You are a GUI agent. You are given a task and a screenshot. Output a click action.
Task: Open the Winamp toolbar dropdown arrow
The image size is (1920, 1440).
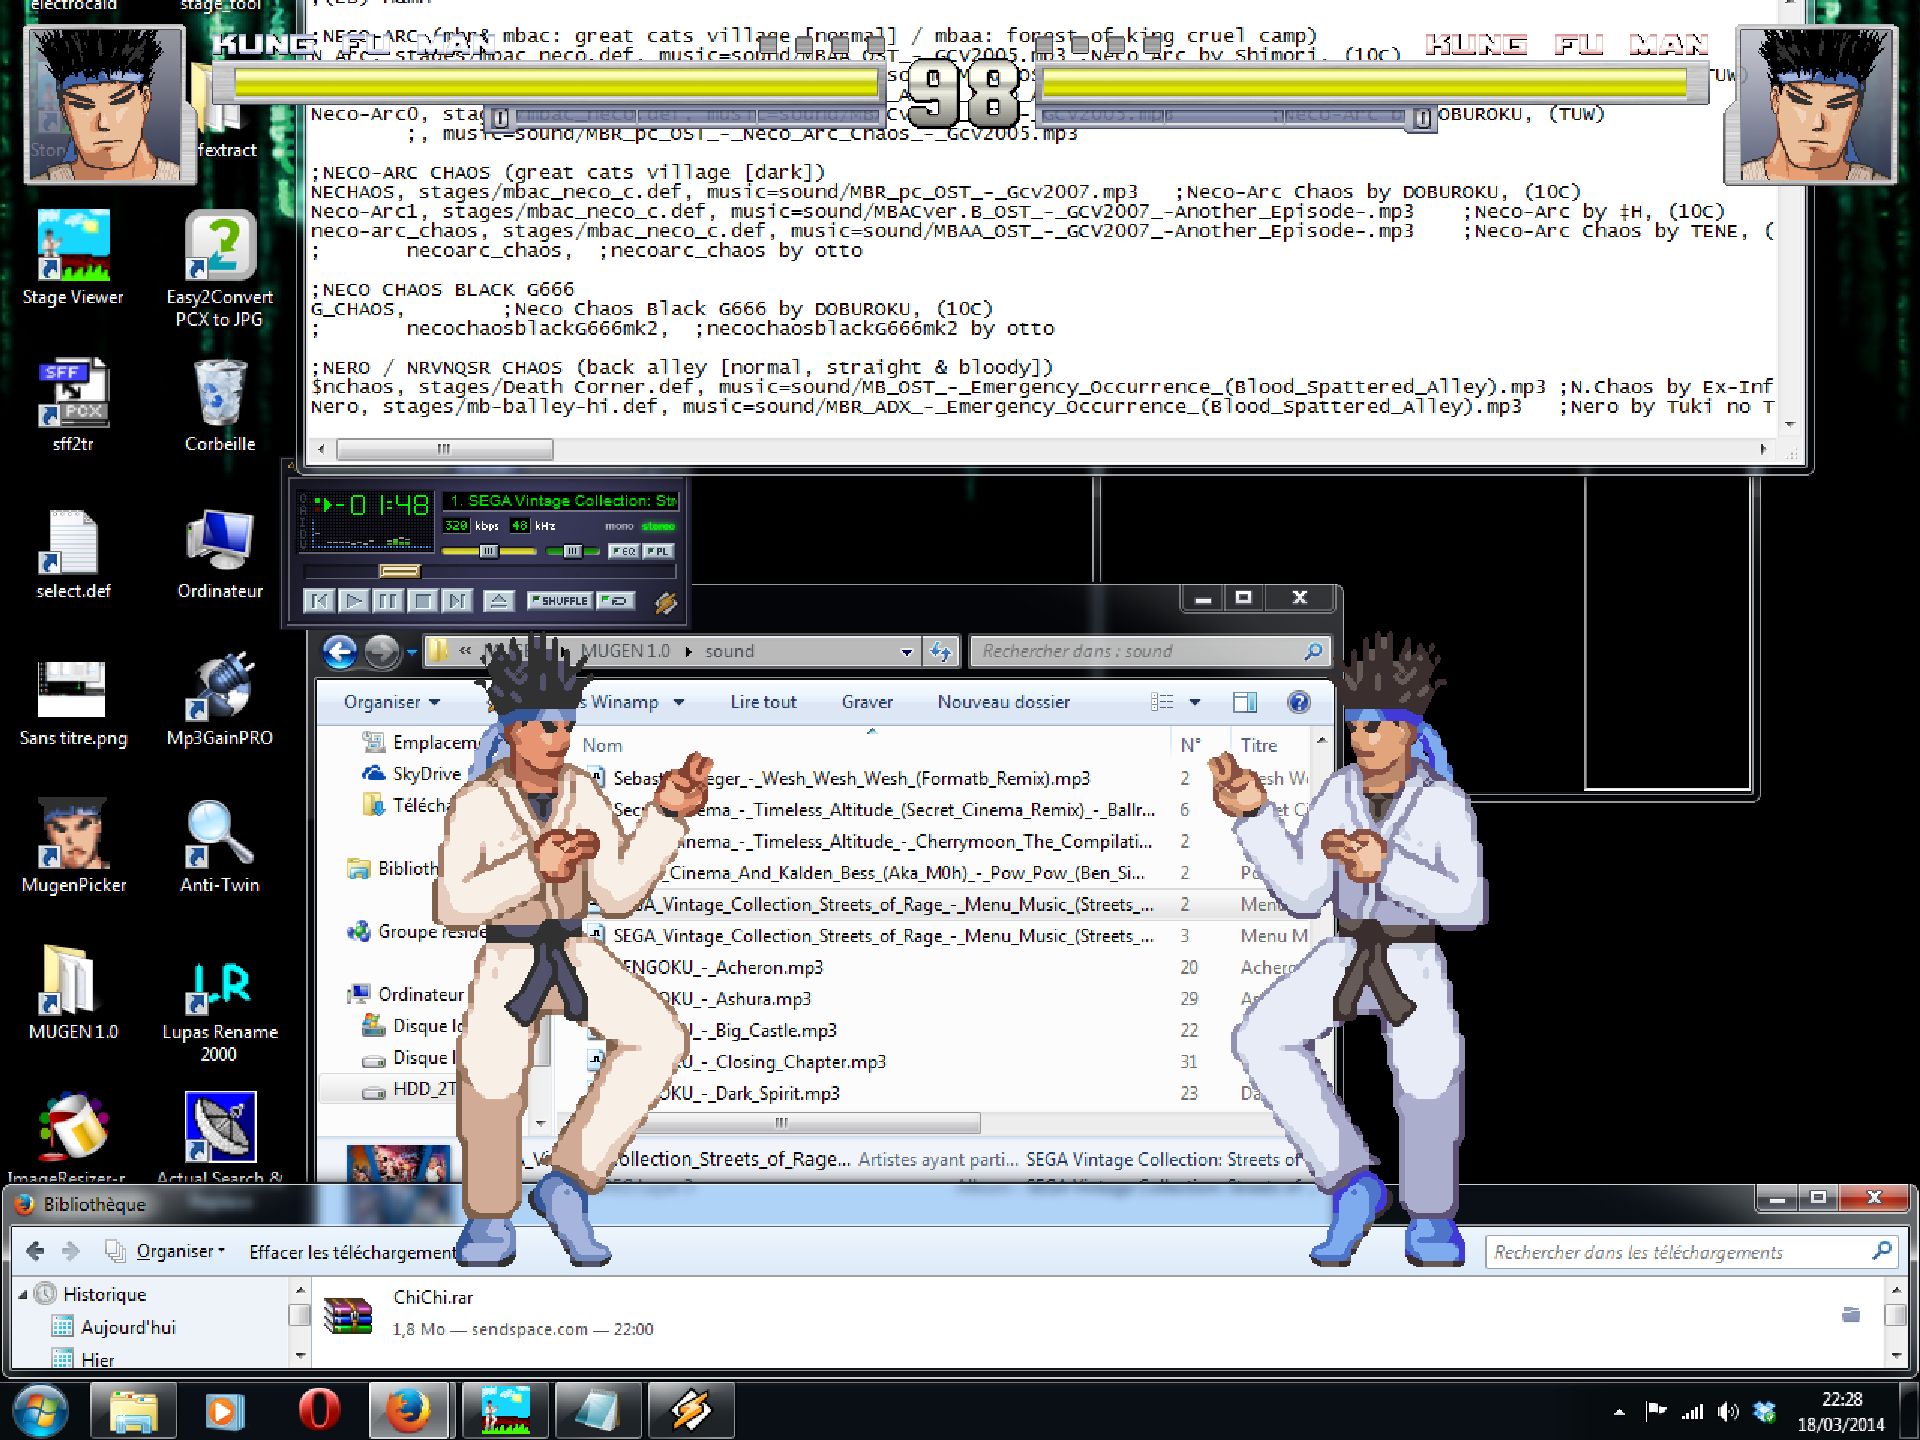pyautogui.click(x=679, y=702)
